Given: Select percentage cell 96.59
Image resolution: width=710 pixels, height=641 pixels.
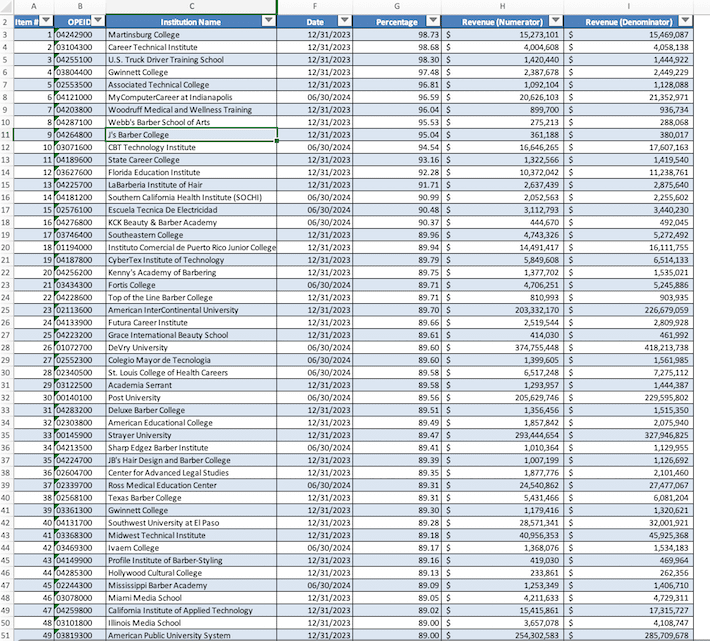Looking at the screenshot, I should click(397, 97).
